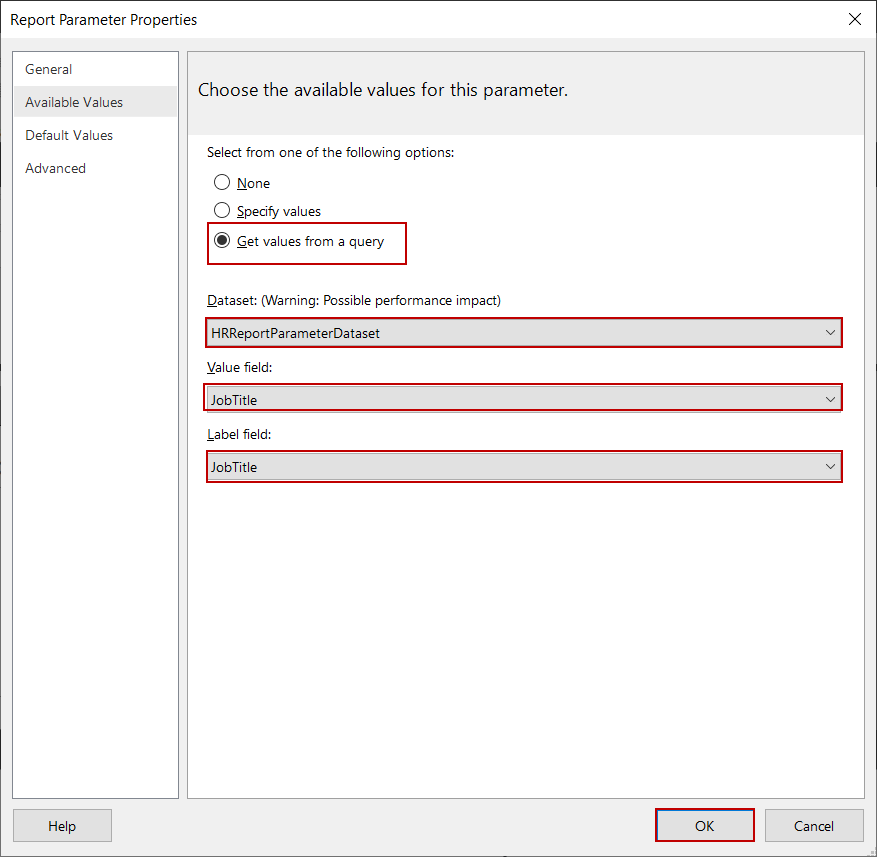The image size is (877, 857).
Task: Click the Report Parameter Properties title bar
Action: point(400,19)
